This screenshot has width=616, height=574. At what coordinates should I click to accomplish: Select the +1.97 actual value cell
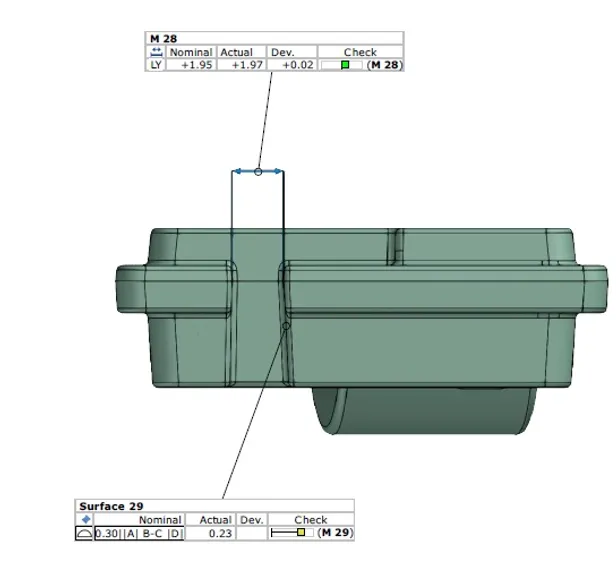(240, 65)
